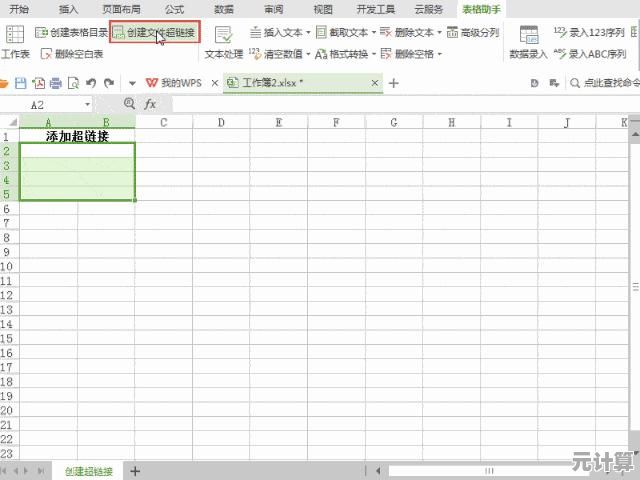Screen dimensions: 640x480
Task: Click the 高级分列 icon
Action: [x=454, y=32]
